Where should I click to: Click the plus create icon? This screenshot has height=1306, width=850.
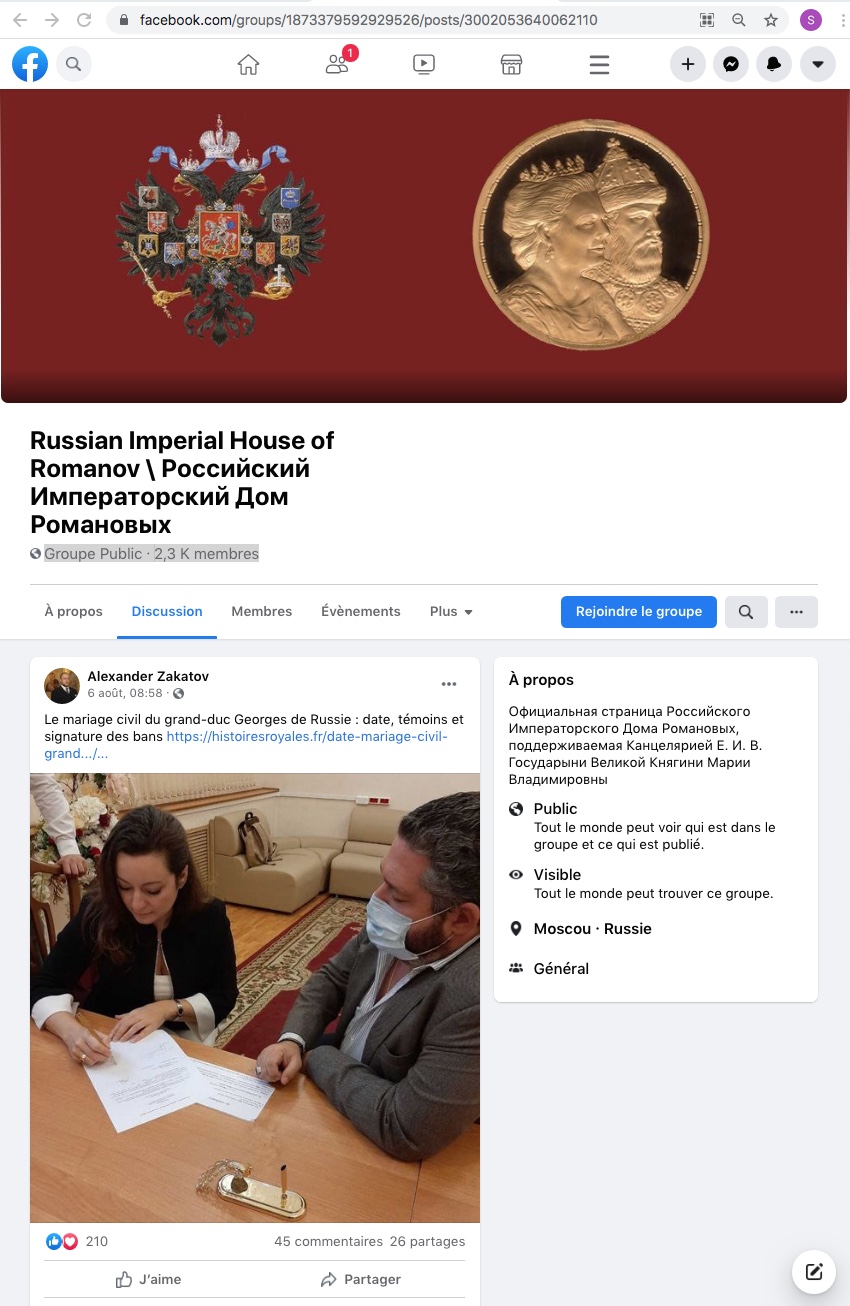(x=687, y=64)
